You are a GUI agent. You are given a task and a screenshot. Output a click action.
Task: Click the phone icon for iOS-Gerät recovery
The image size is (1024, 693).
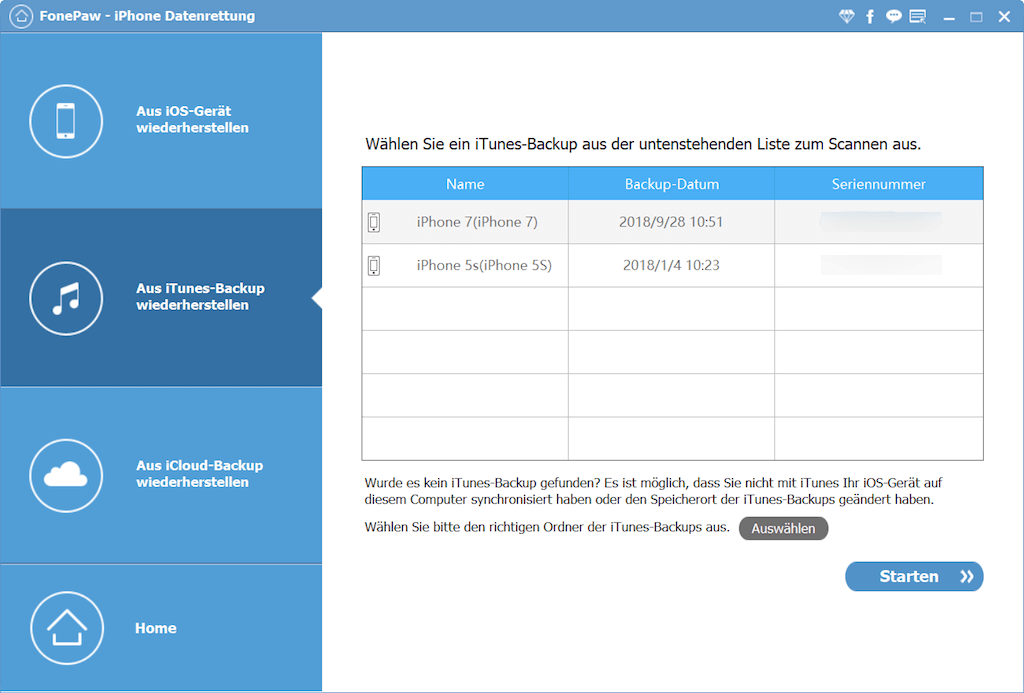tap(66, 121)
